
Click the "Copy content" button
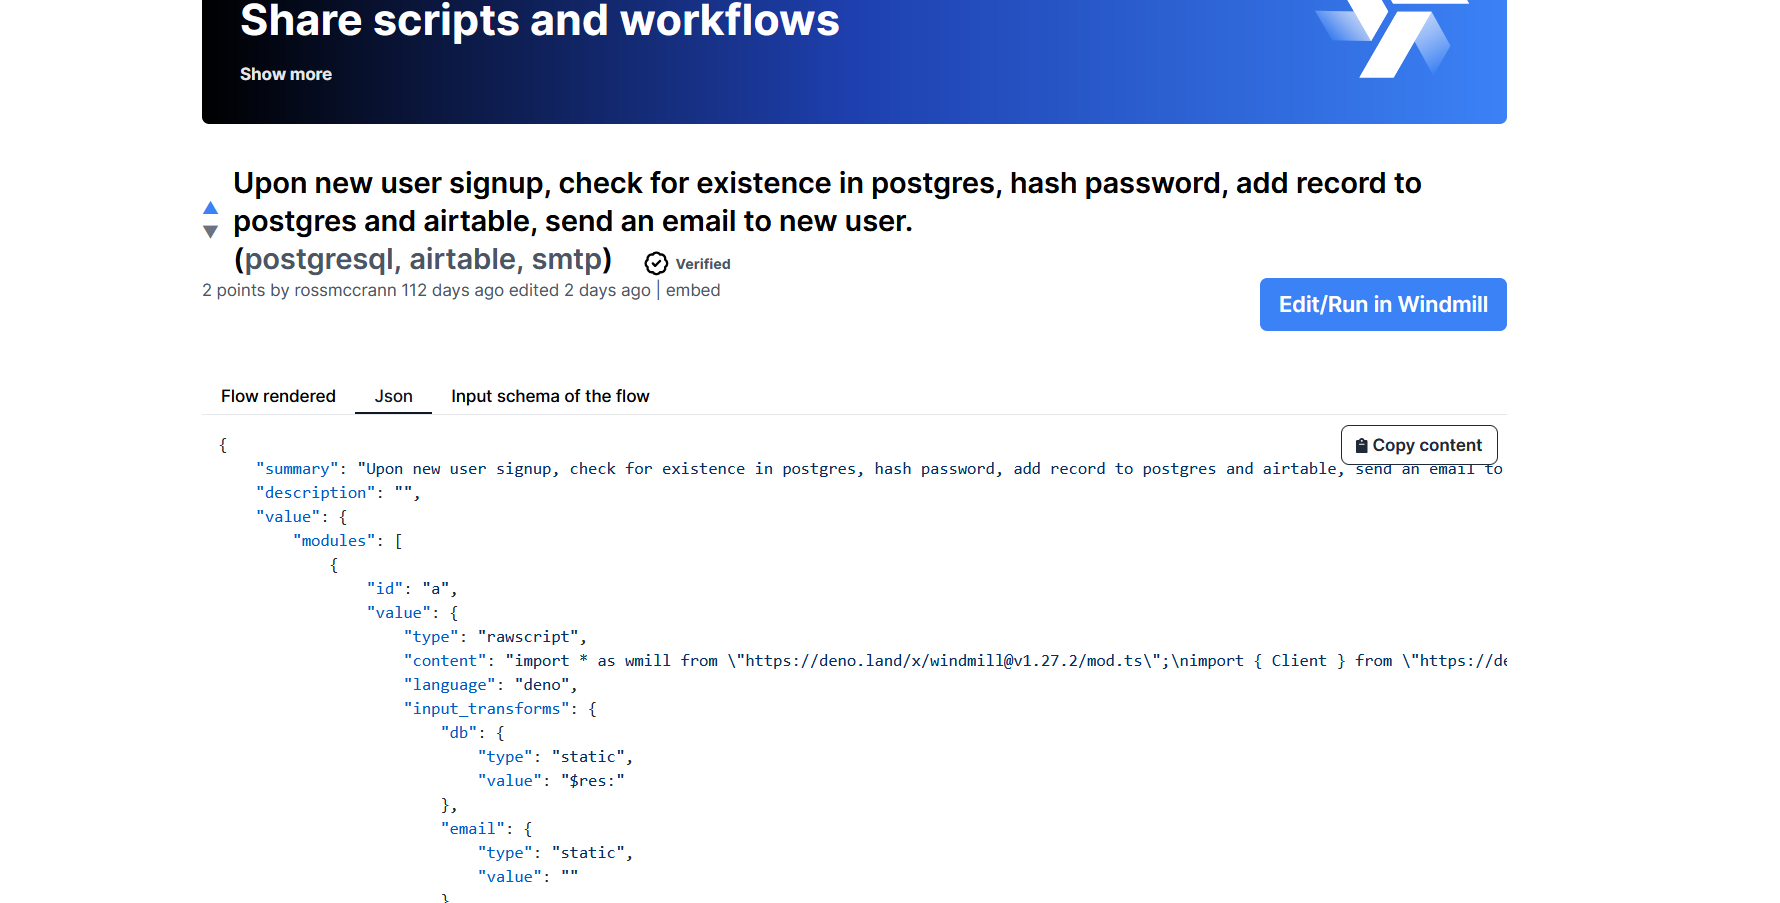1418,444
